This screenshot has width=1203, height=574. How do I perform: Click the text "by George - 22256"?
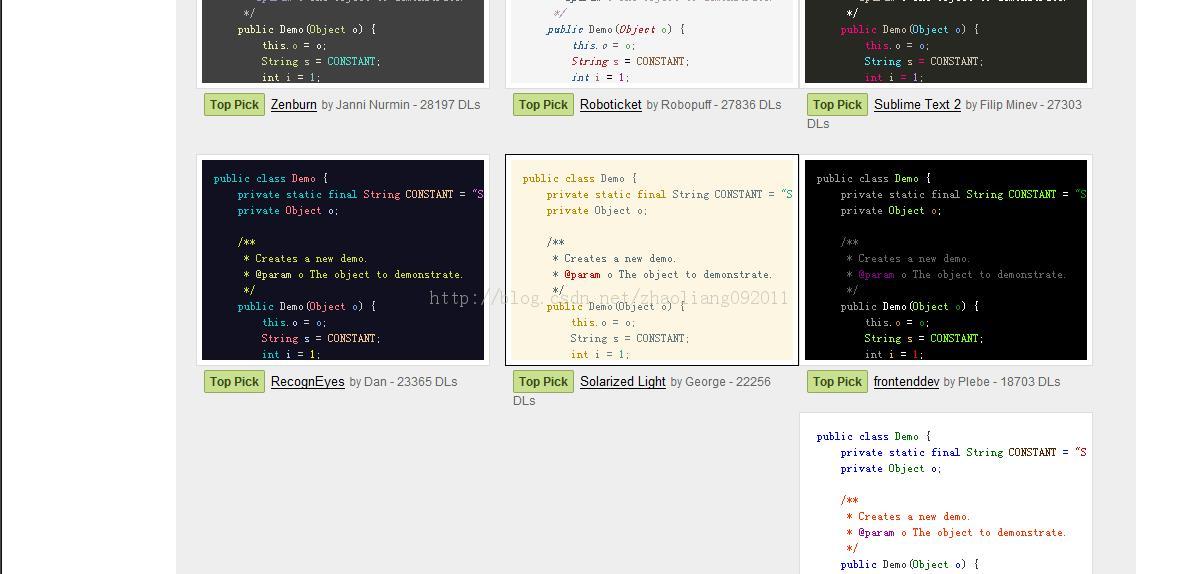coord(721,382)
